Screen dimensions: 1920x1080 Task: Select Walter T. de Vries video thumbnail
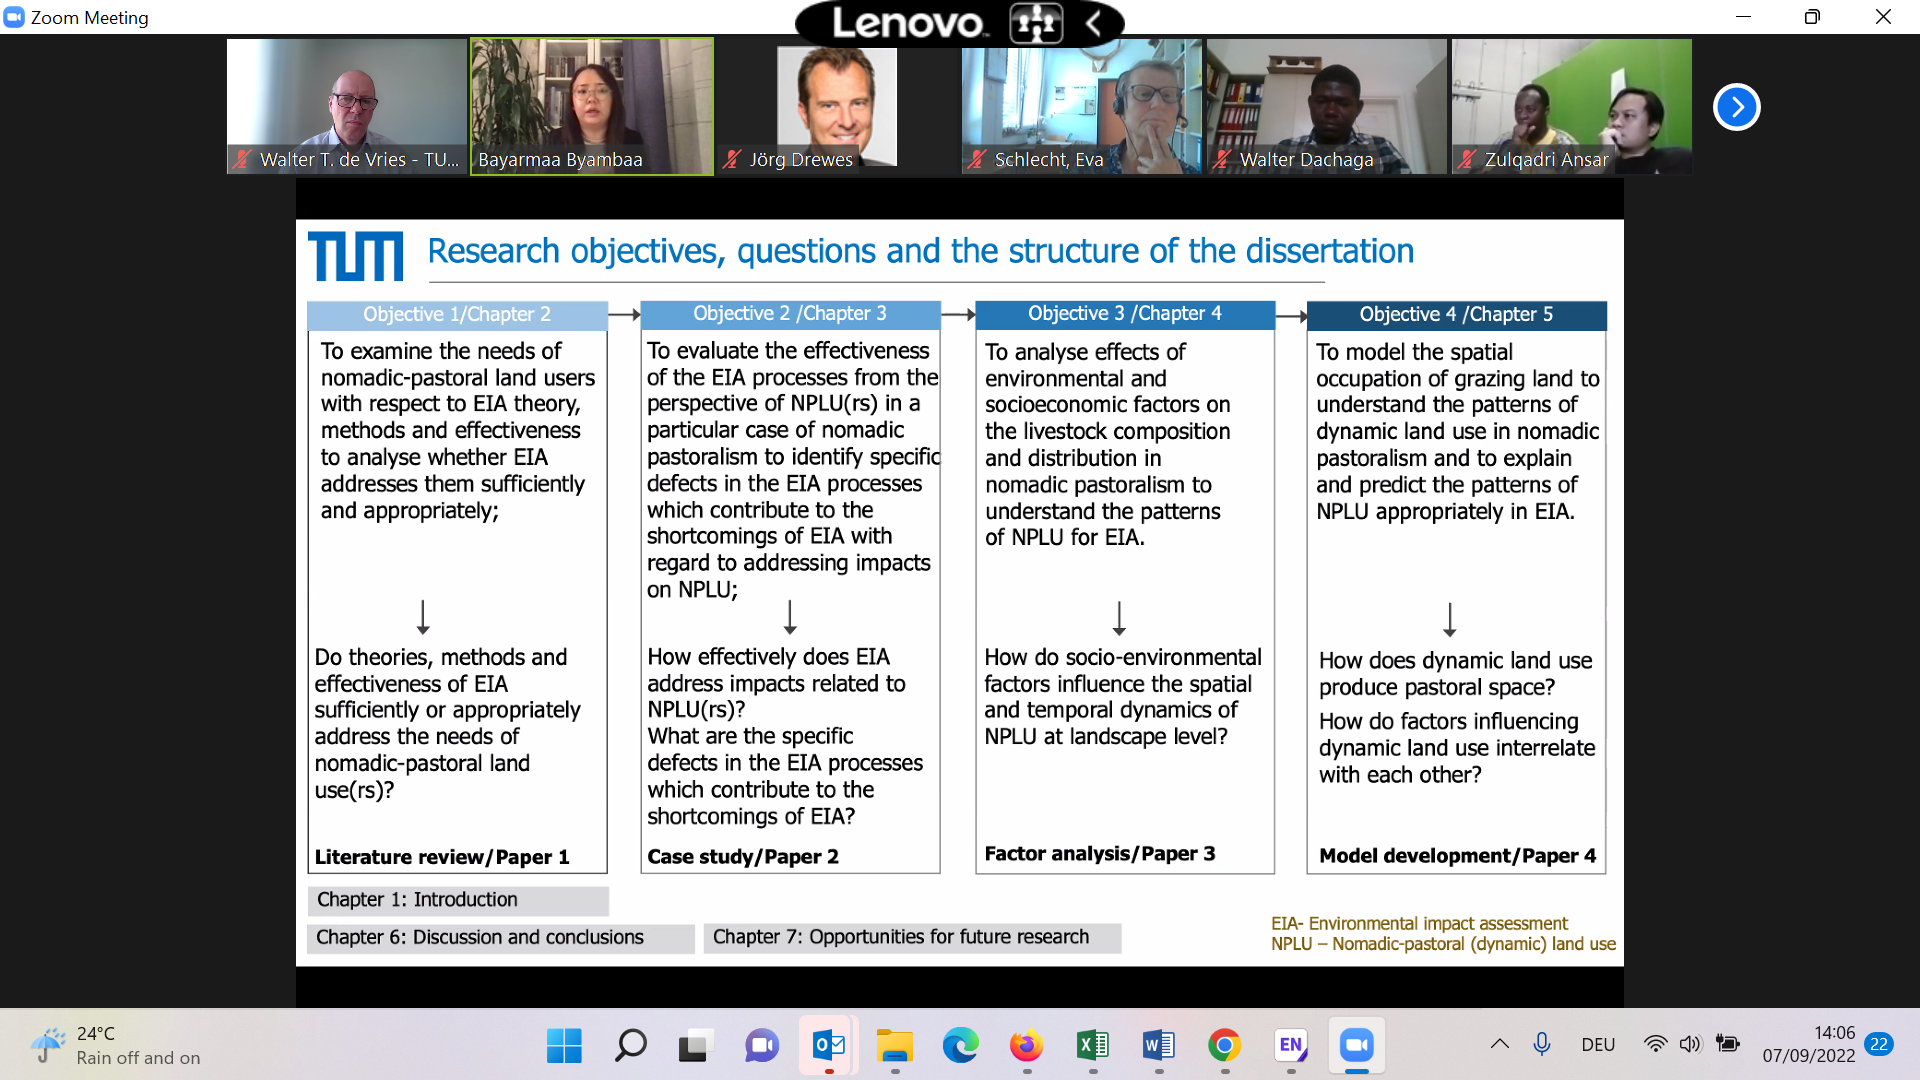[347, 107]
